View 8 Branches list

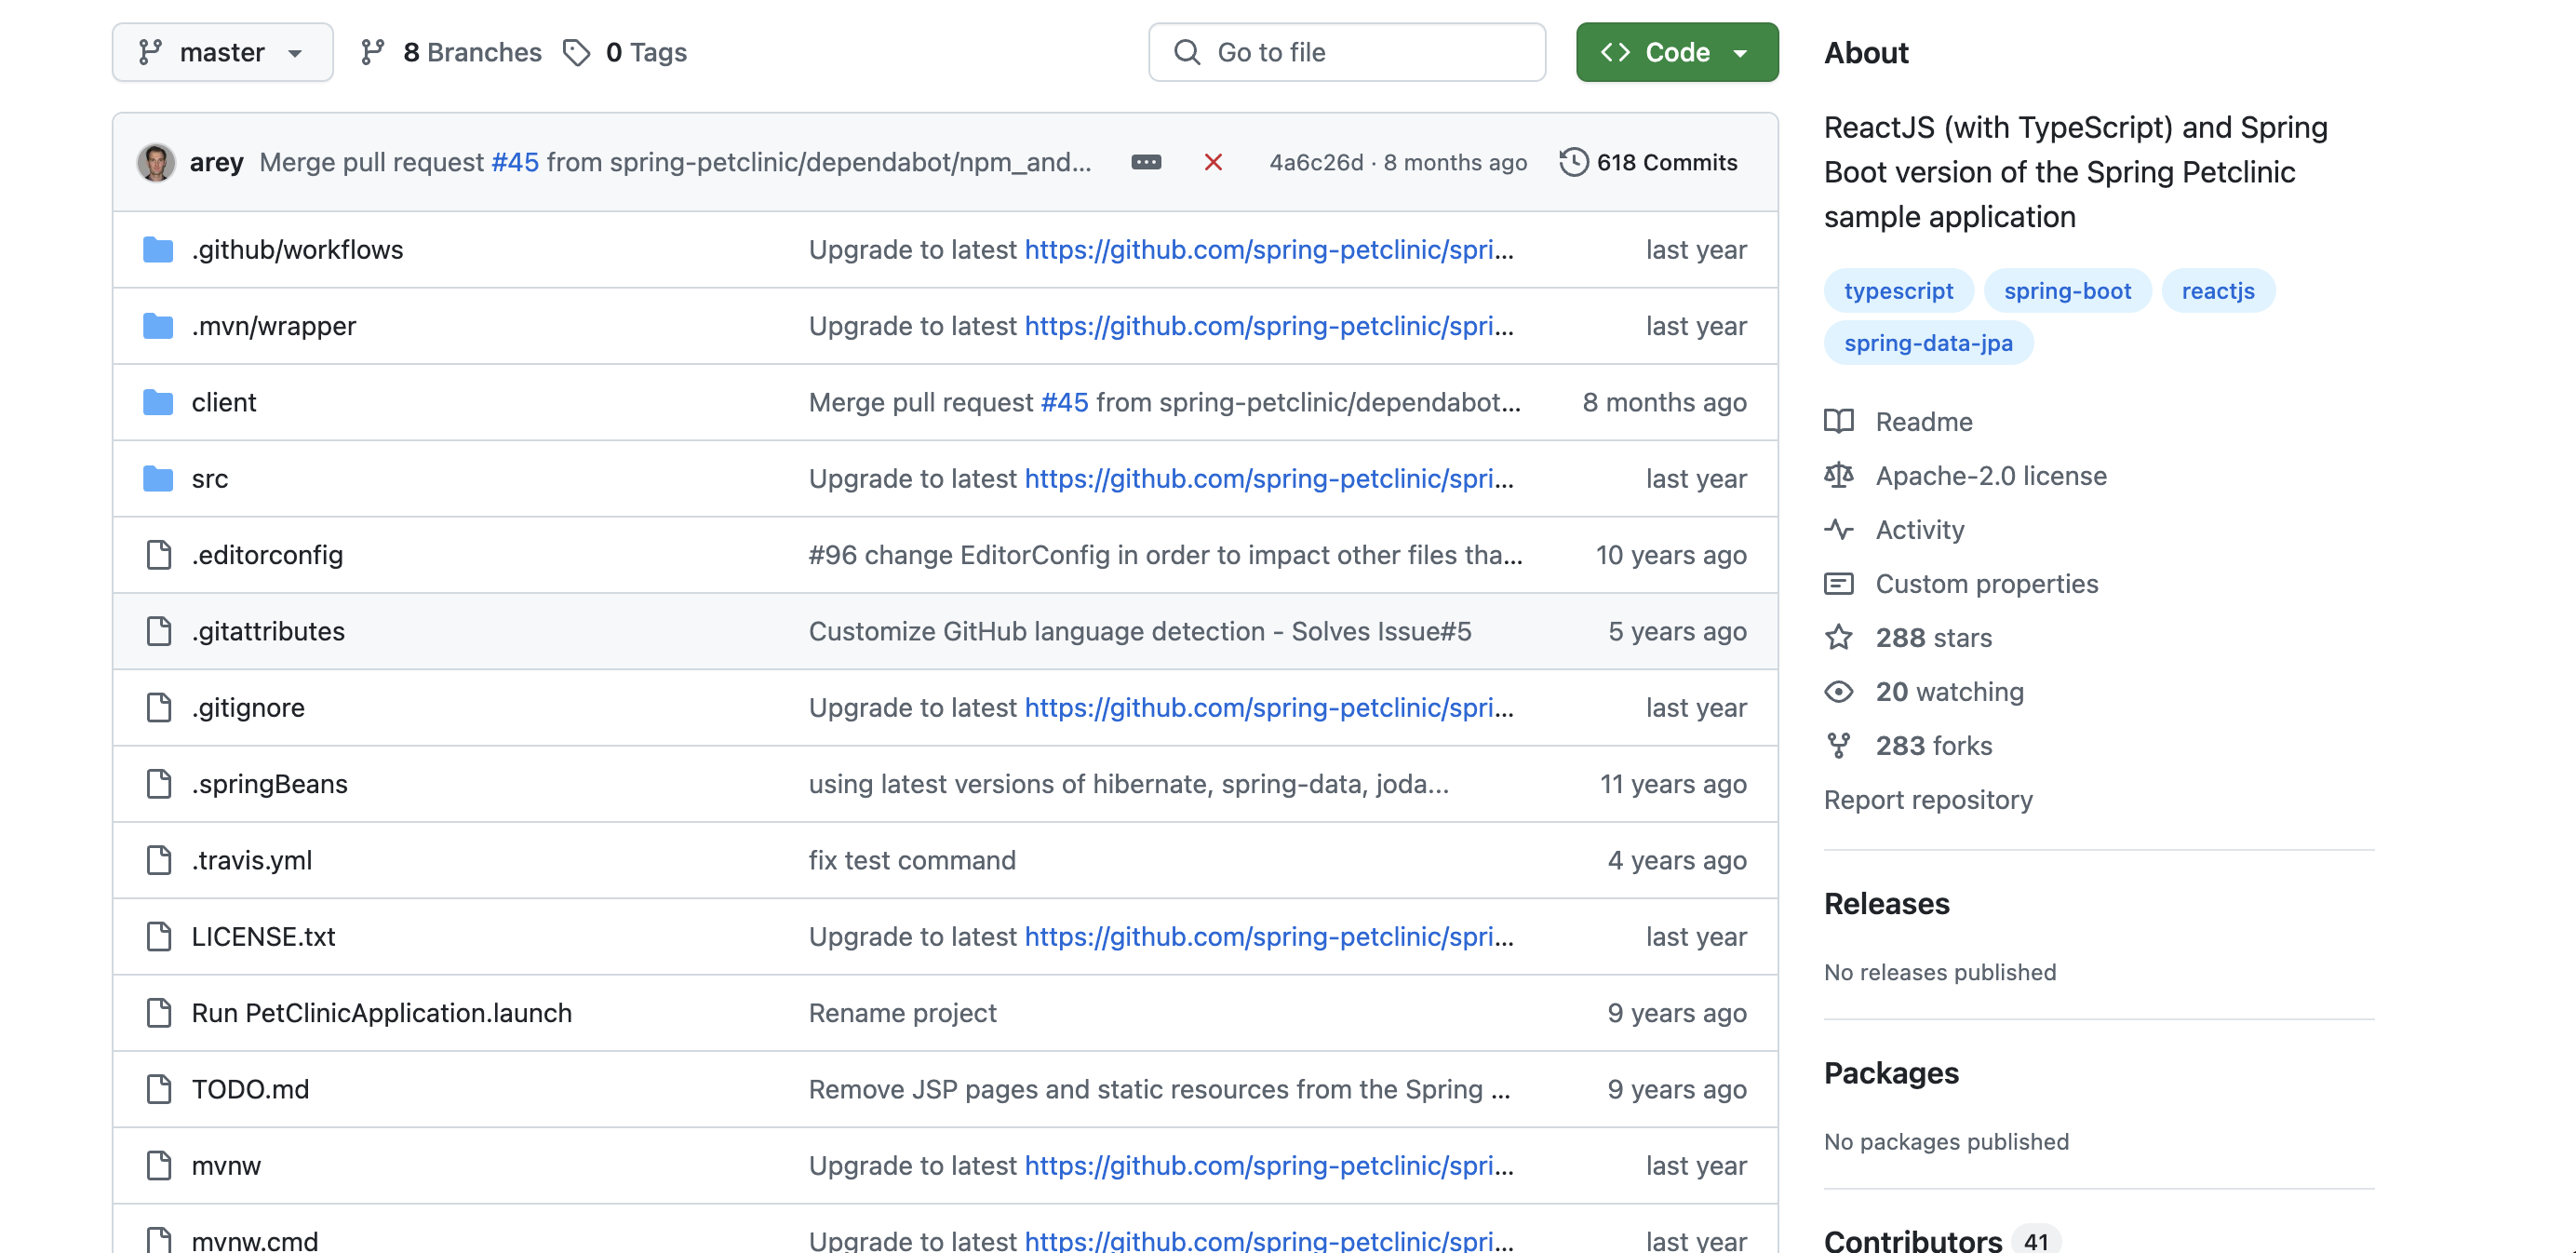[x=451, y=52]
